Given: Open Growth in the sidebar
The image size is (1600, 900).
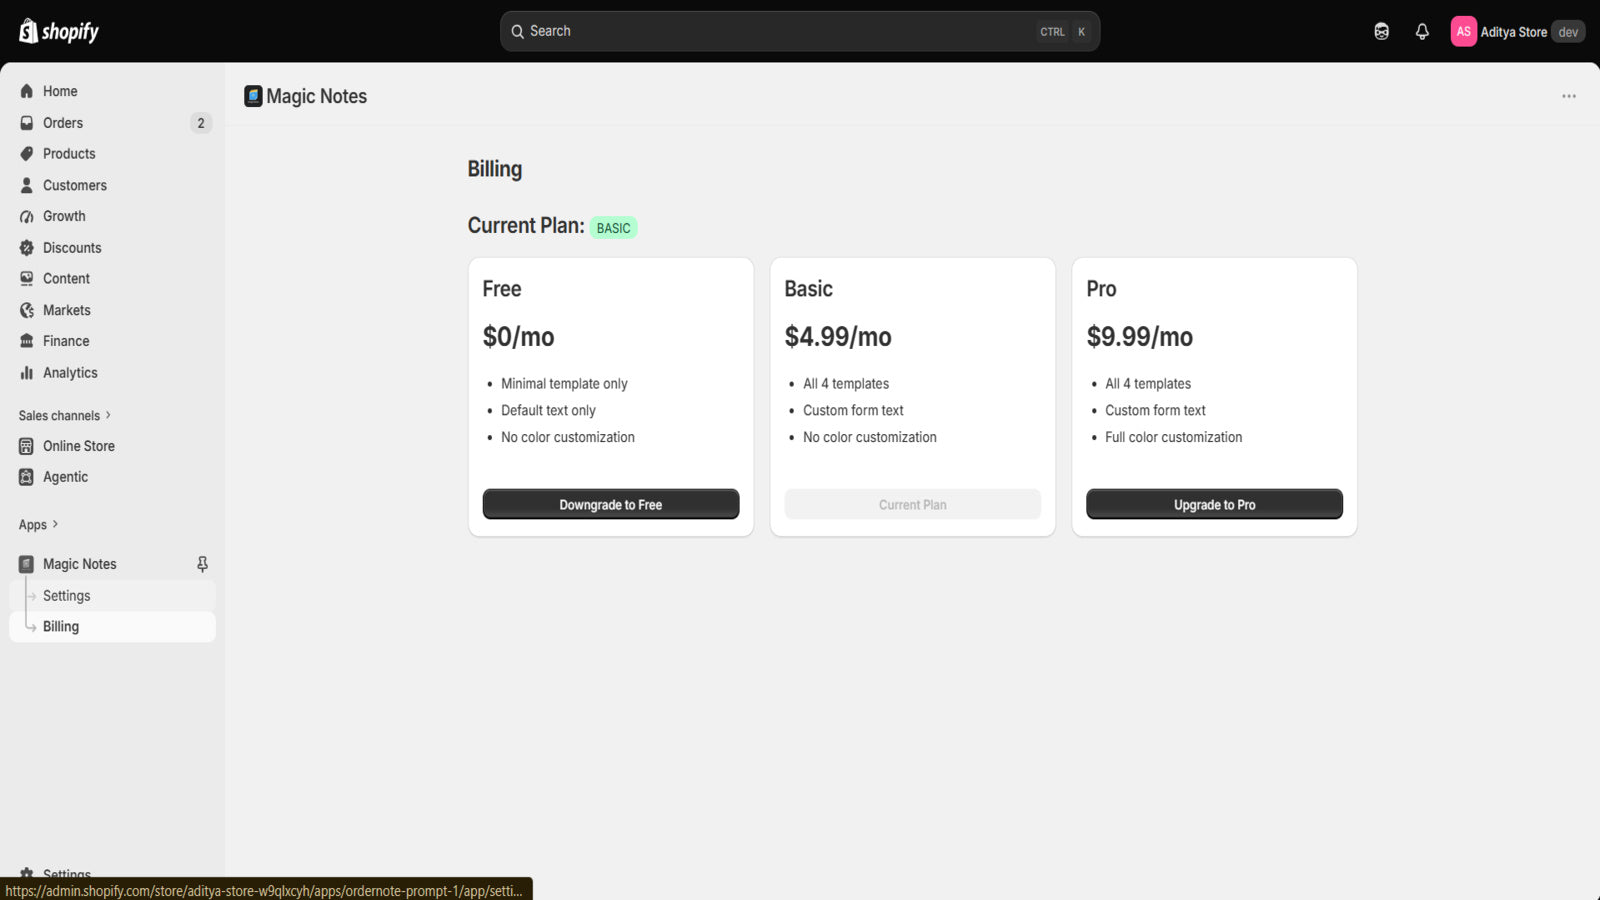Looking at the screenshot, I should click(112, 216).
